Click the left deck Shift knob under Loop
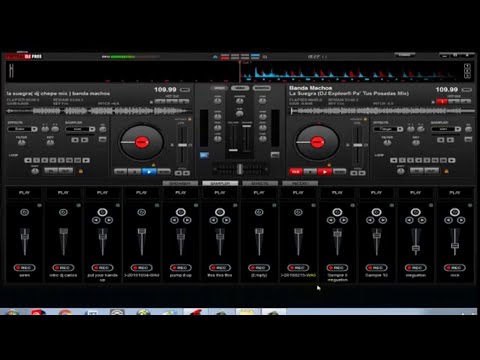 [35, 171]
